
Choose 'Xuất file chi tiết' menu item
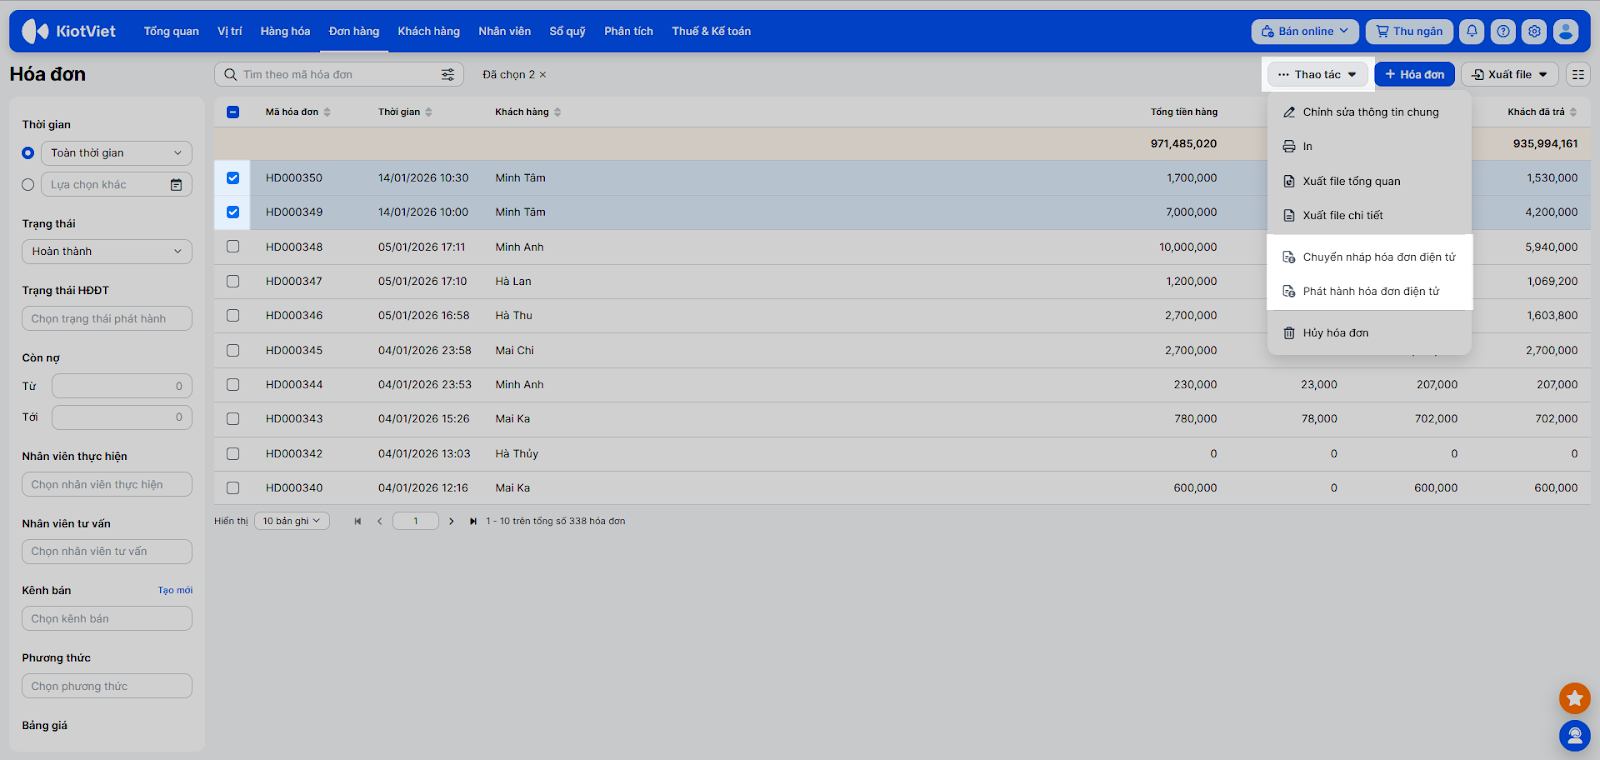[1369, 215]
